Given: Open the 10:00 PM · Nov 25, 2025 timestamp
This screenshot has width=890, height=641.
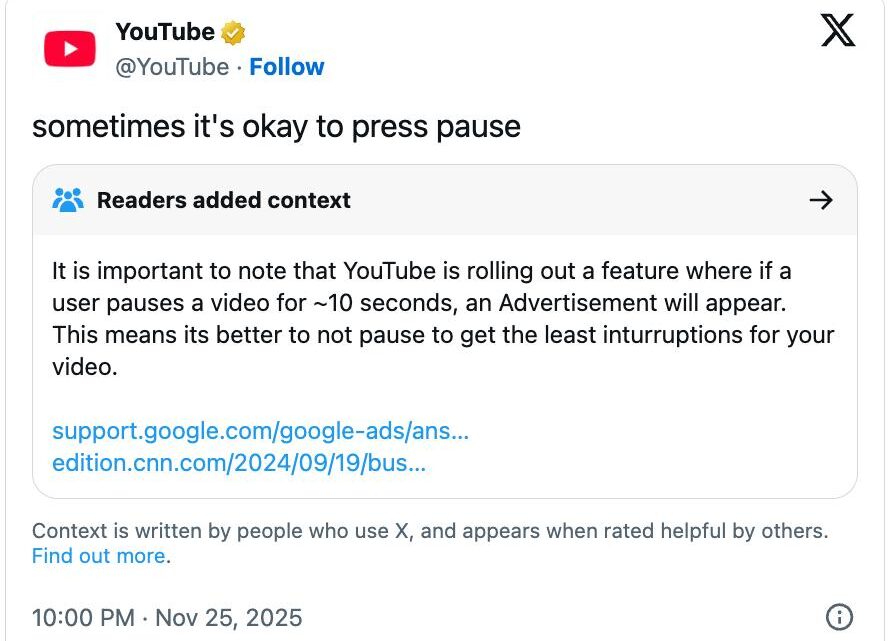Looking at the screenshot, I should [167, 617].
